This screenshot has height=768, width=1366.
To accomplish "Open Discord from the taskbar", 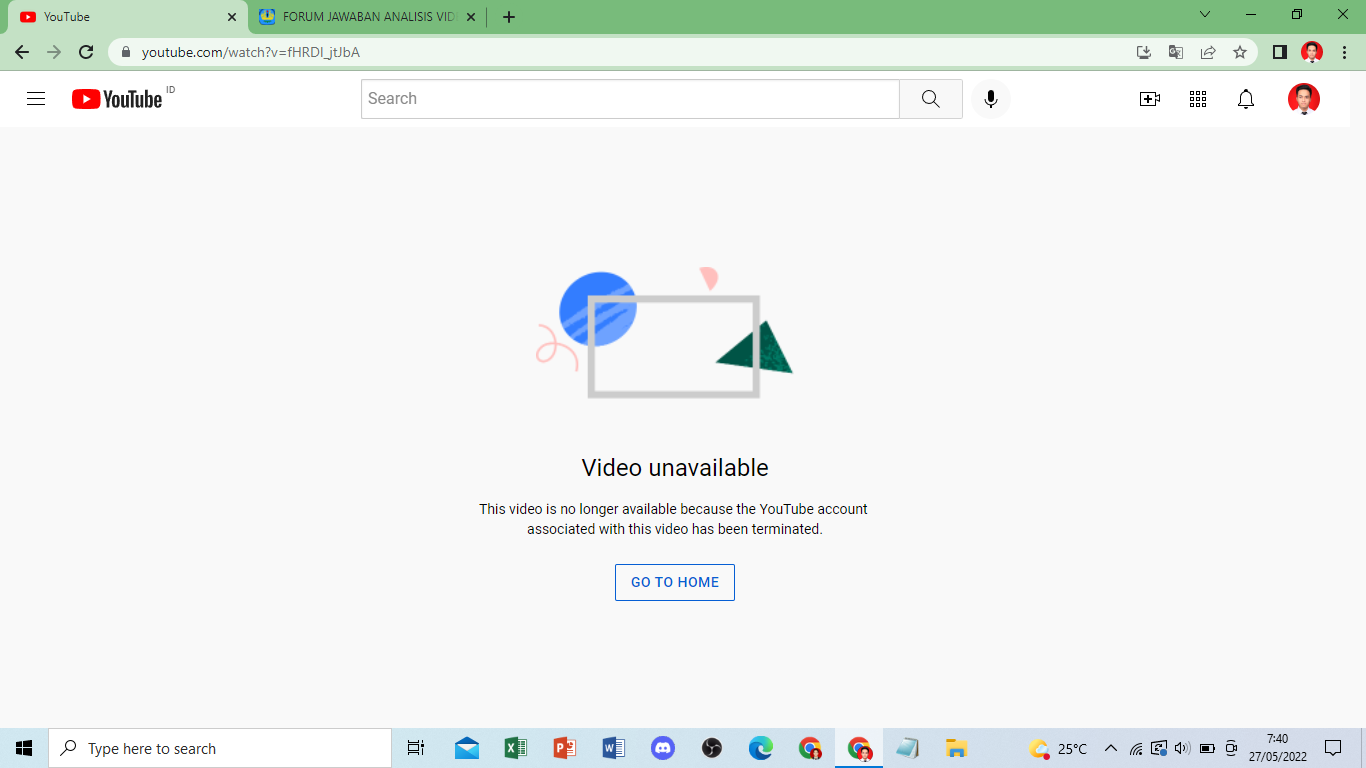I will (x=662, y=748).
